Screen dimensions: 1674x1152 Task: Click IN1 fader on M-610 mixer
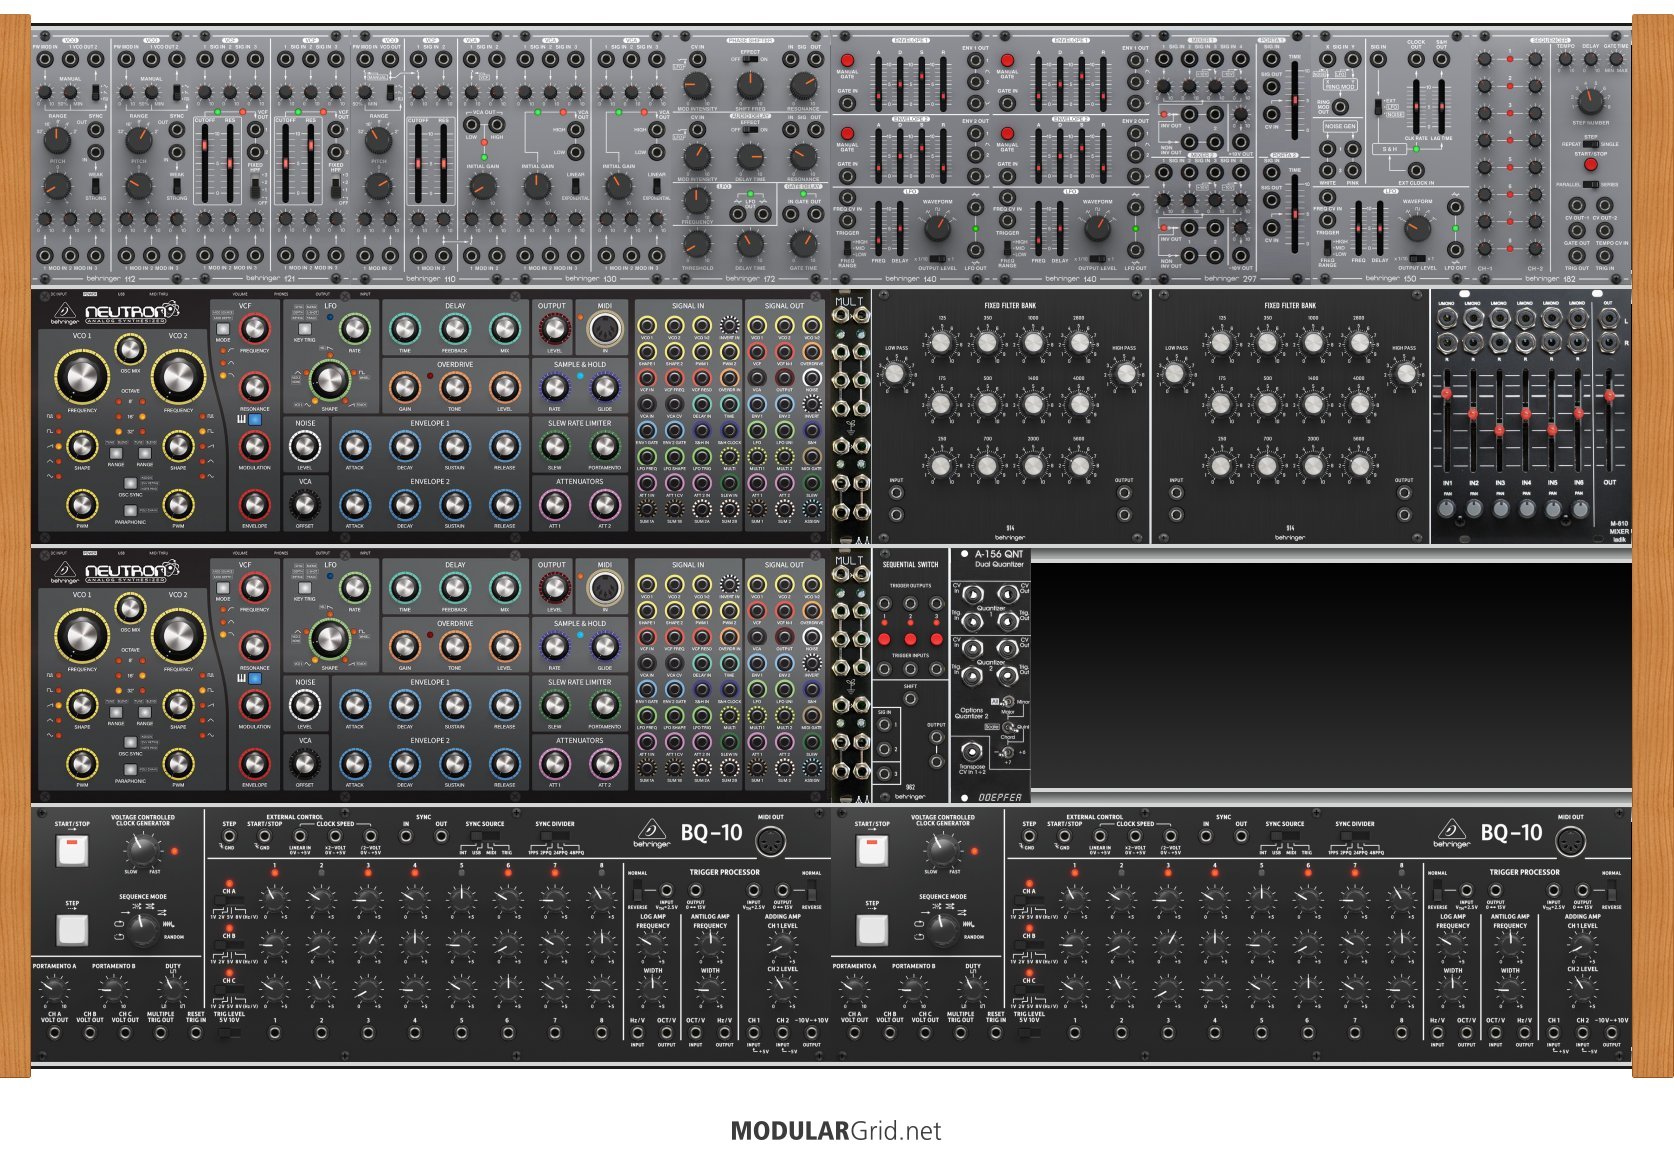[x=1447, y=395]
